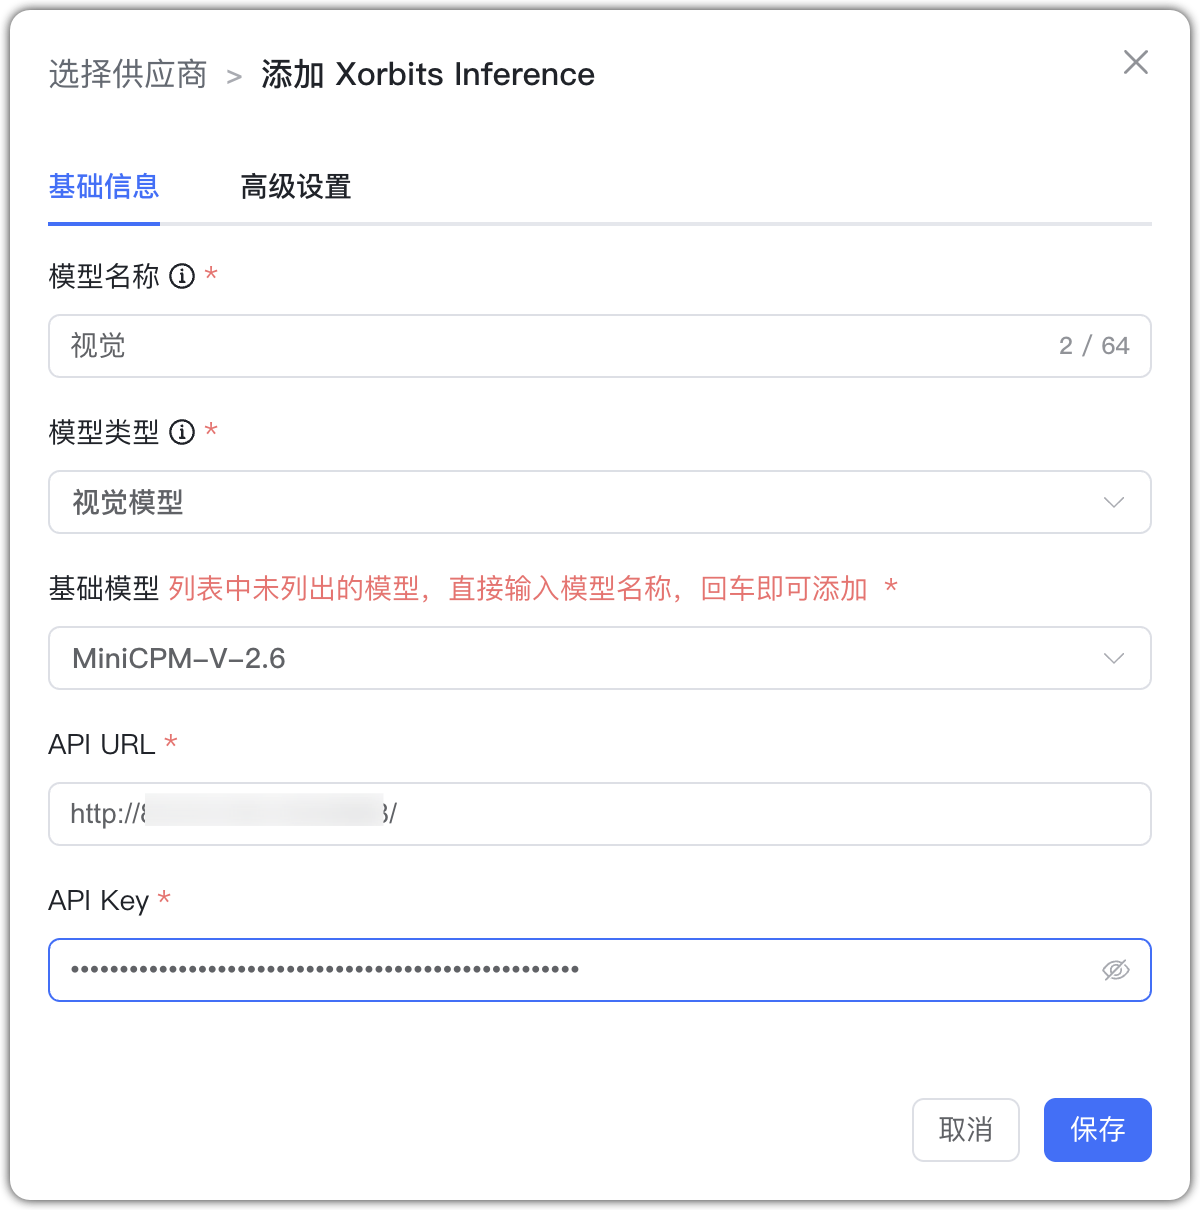The image size is (1200, 1210).
Task: Click the red asterisk next to API URL
Action: point(171,744)
